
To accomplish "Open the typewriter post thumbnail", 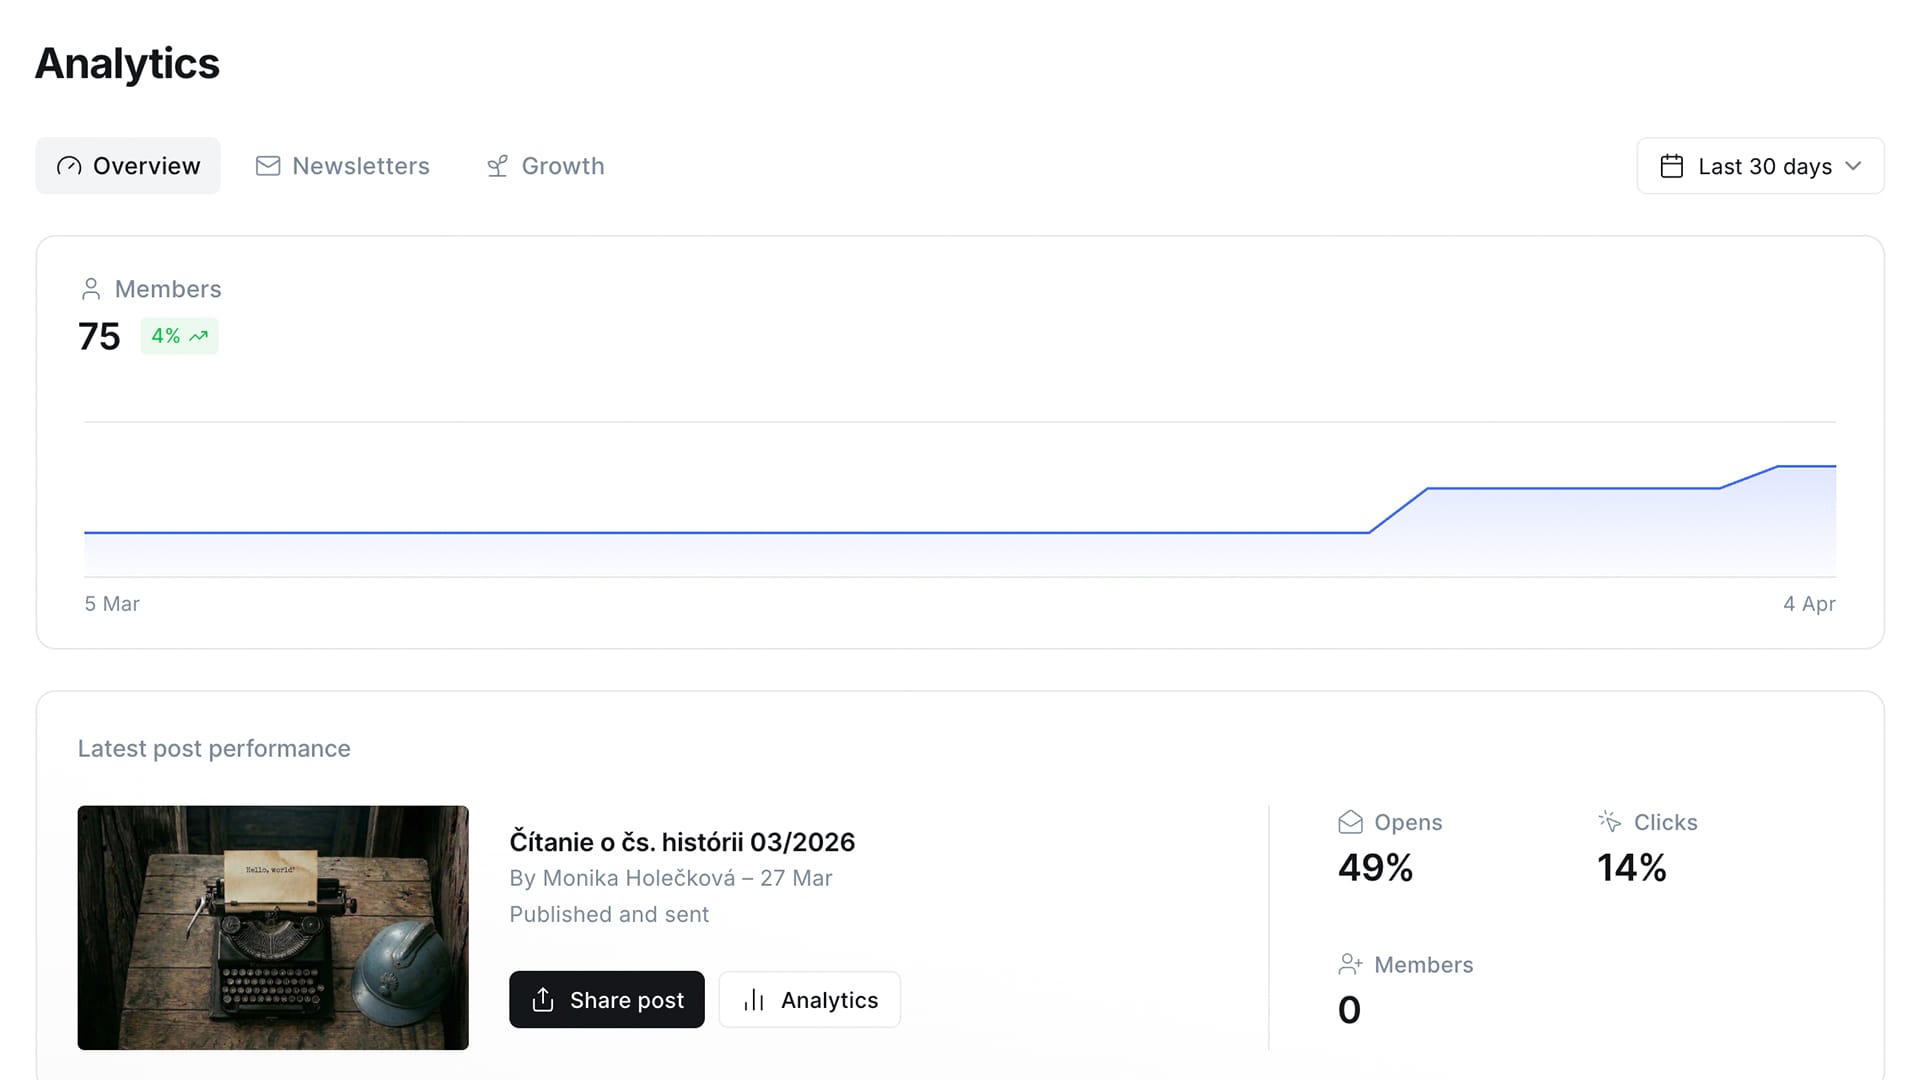I will (273, 927).
